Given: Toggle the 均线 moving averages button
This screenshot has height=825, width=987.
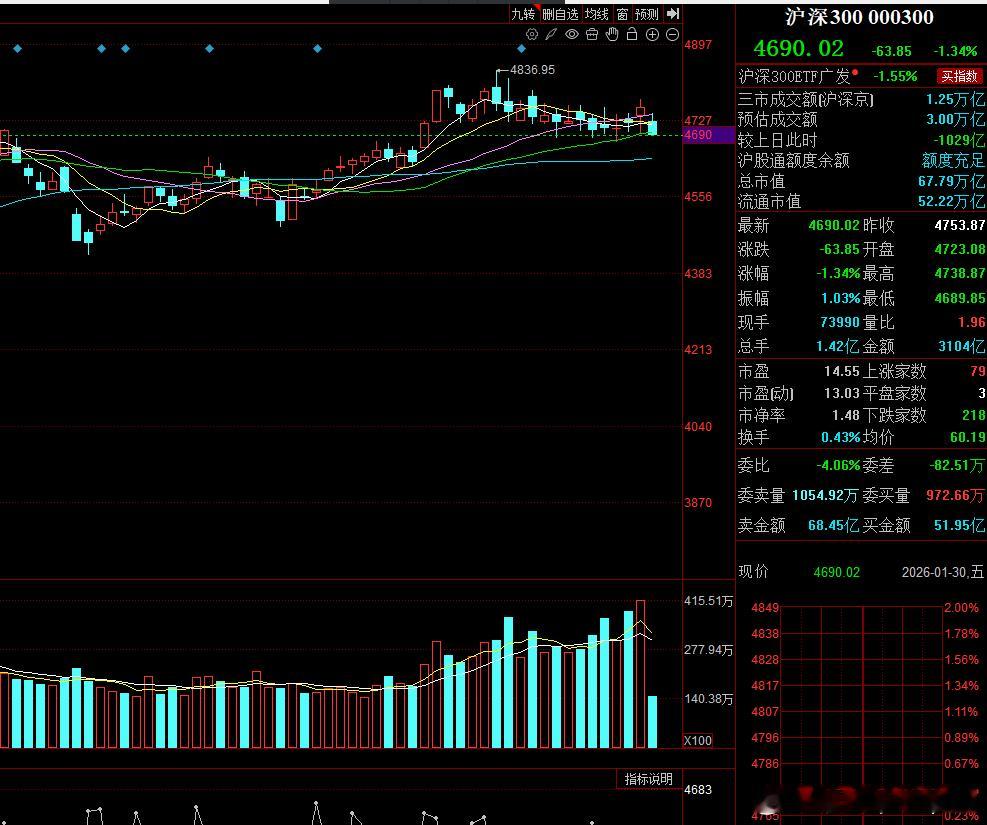Looking at the screenshot, I should (x=597, y=14).
